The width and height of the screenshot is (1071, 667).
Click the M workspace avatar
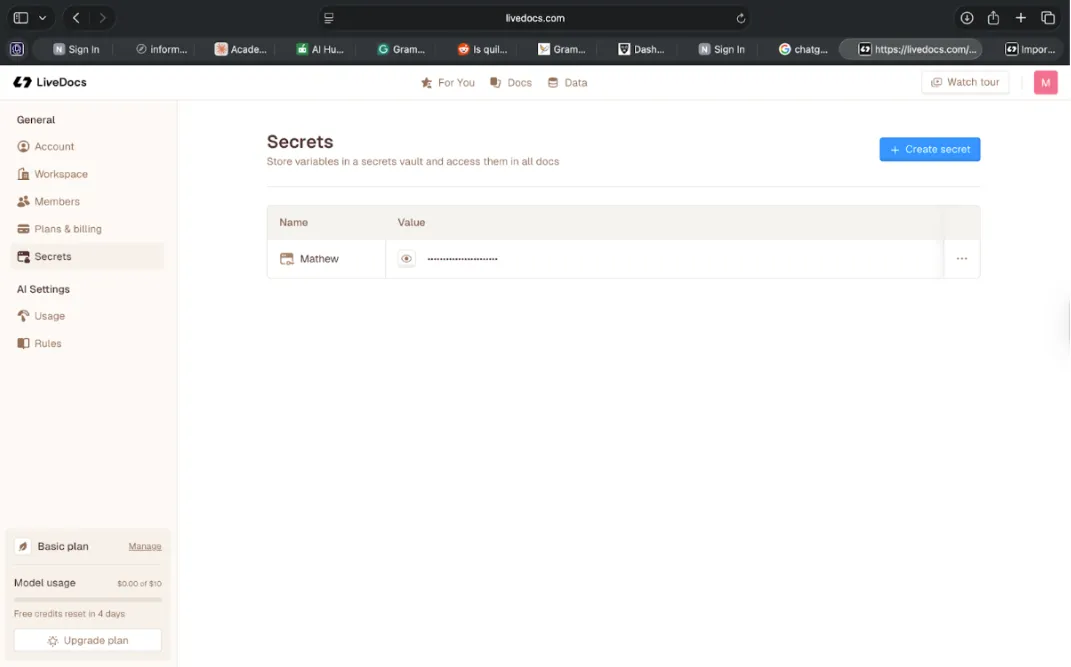(1045, 82)
